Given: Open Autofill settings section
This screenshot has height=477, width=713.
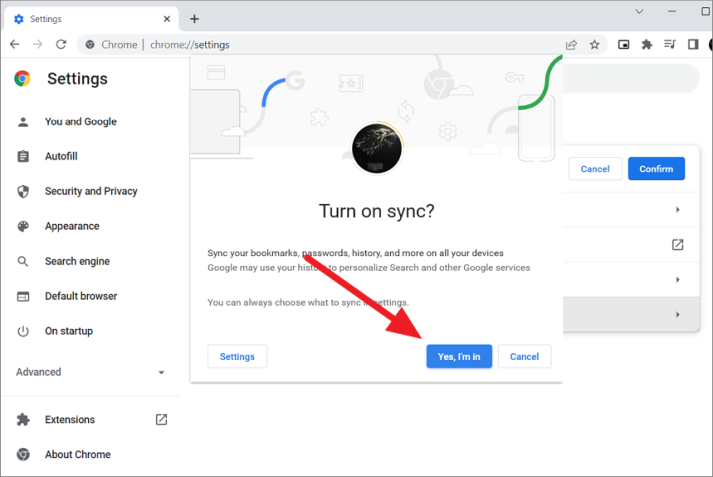Looking at the screenshot, I should [x=61, y=156].
